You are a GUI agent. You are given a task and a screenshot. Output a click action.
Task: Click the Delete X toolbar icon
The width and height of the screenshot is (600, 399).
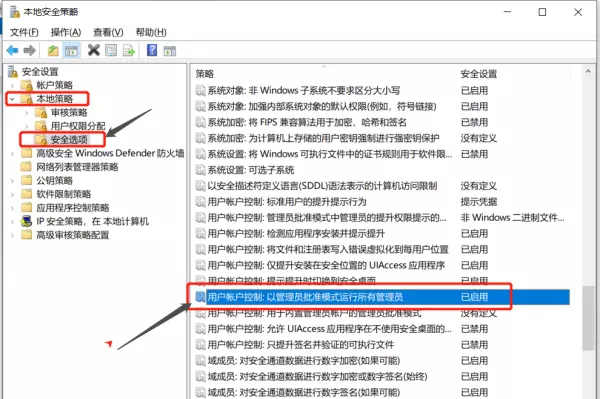pos(93,50)
